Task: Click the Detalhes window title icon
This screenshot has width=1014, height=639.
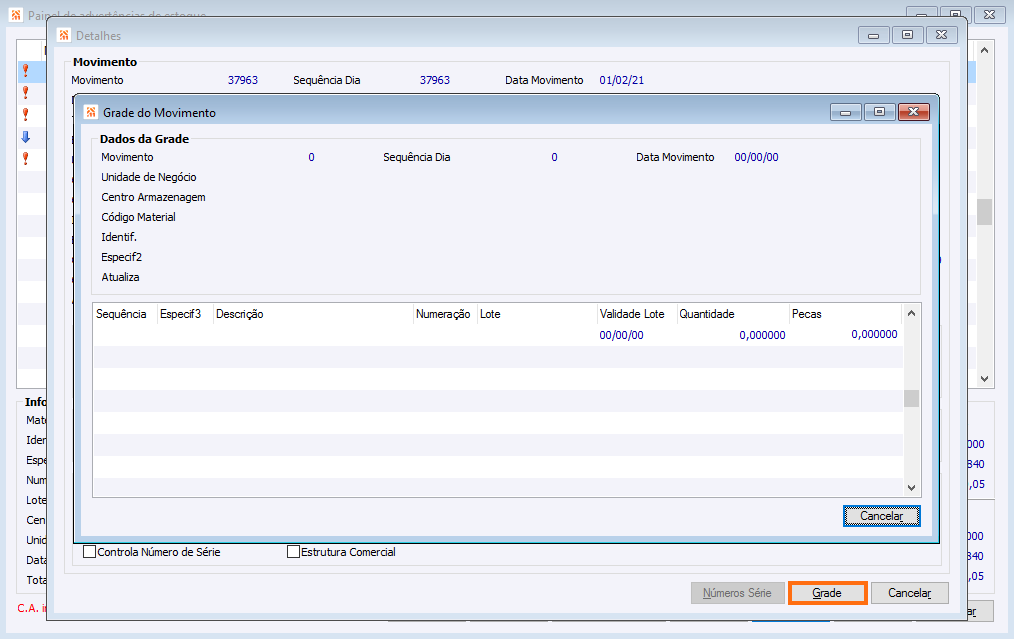Action: 63,35
